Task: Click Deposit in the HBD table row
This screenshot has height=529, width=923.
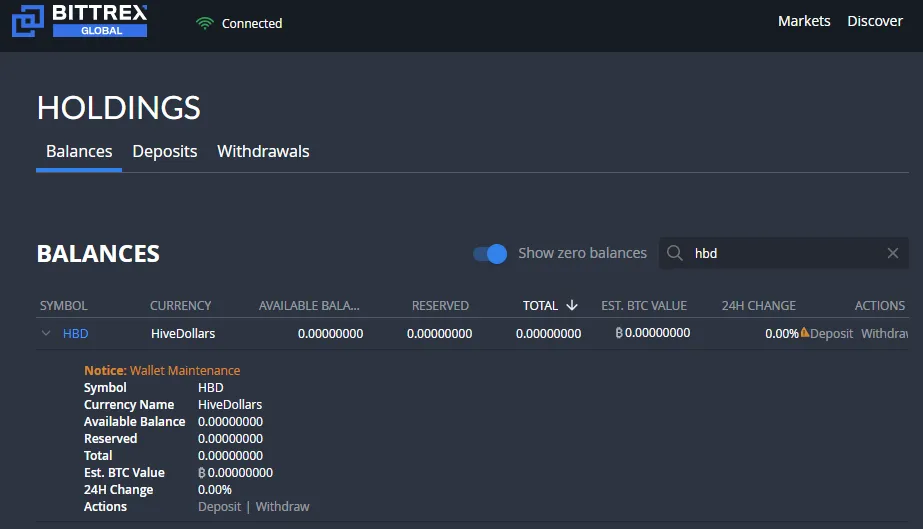Action: click(831, 334)
